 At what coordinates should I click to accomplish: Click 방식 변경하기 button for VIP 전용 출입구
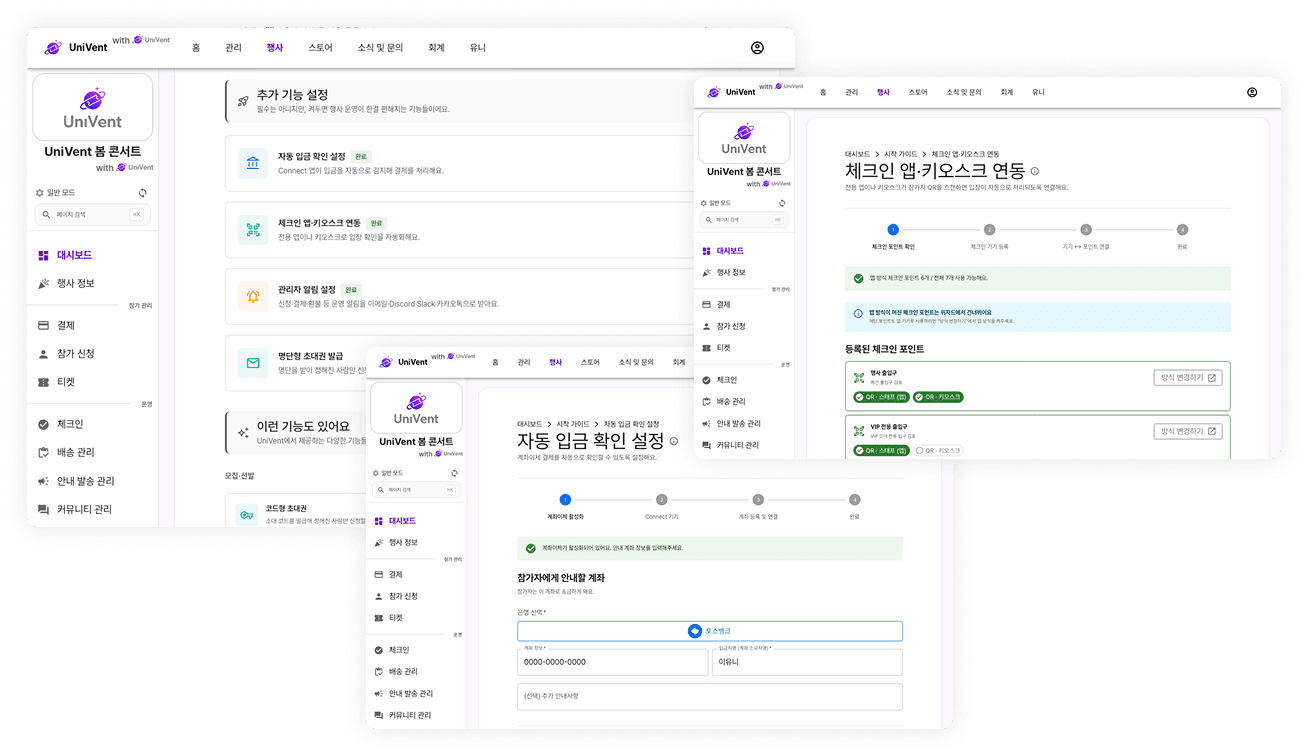(1188, 431)
